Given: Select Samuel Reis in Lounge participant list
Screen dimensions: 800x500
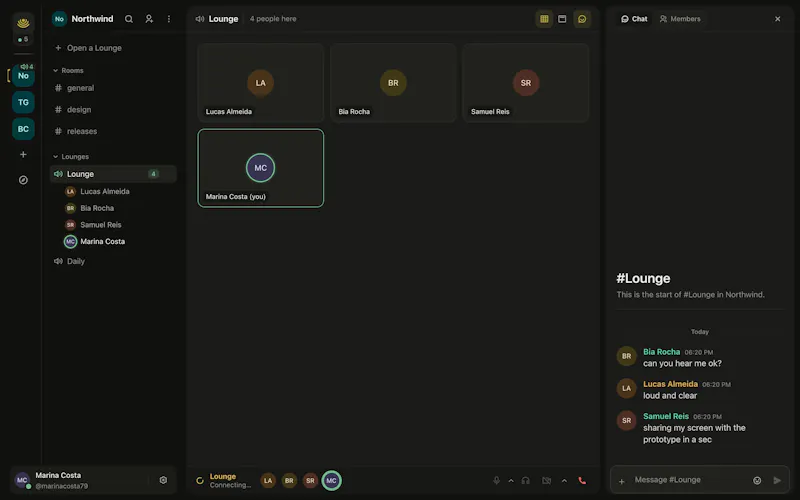Looking at the screenshot, I should (x=93, y=225).
